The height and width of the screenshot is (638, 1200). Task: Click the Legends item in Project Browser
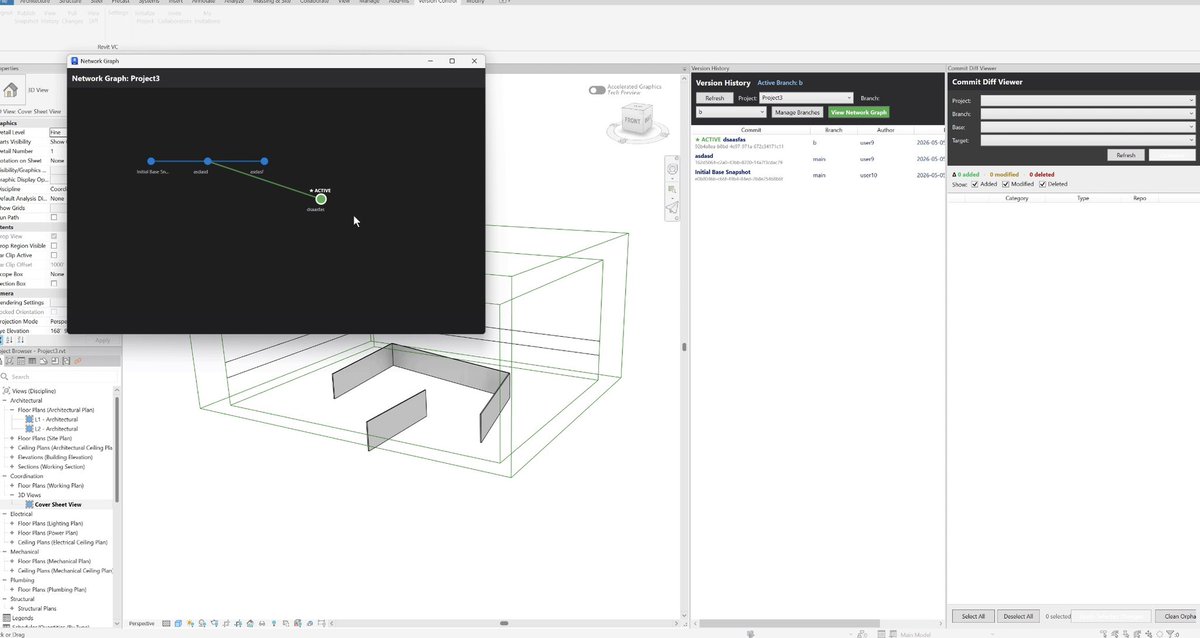[x=22, y=618]
